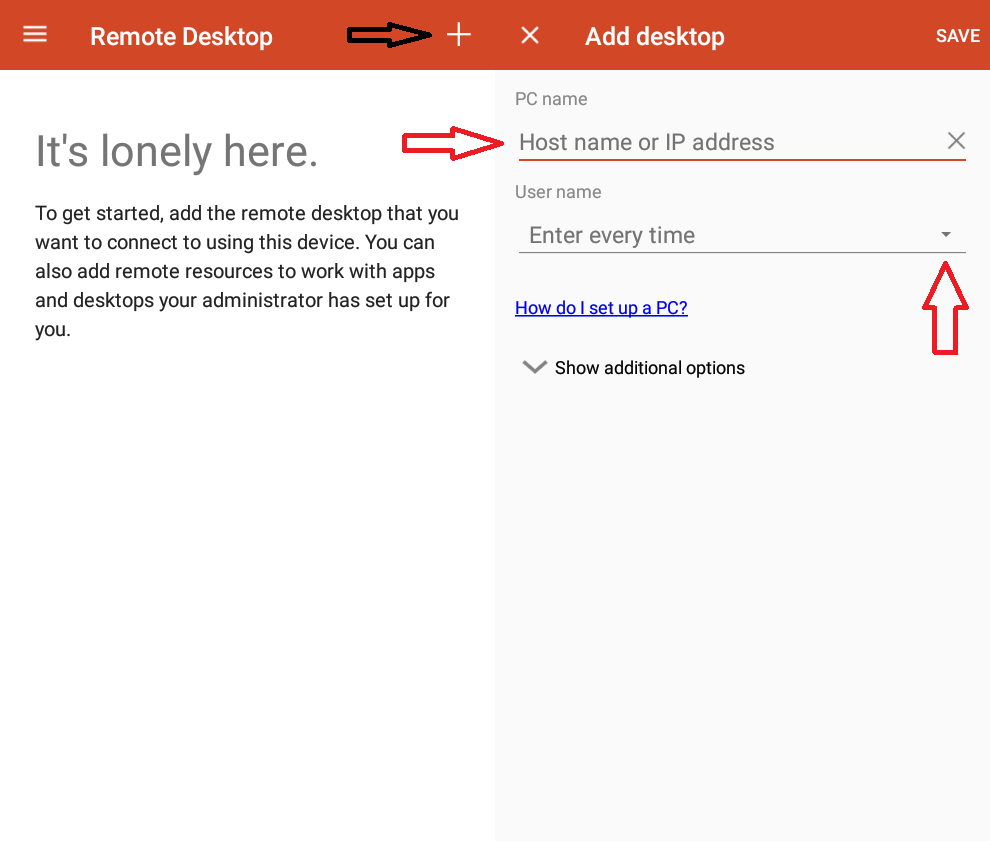This screenshot has height=841, width=990.
Task: Clear the PC name field
Action: [956, 141]
